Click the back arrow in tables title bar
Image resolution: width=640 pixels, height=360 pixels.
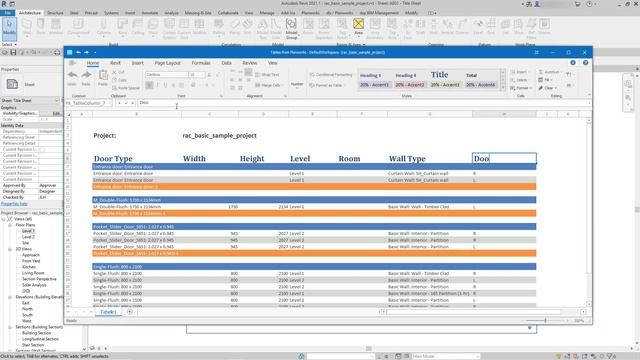pyautogui.click(x=78, y=52)
